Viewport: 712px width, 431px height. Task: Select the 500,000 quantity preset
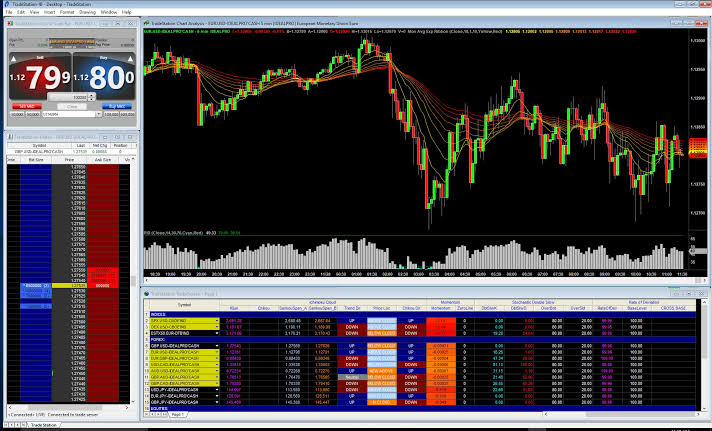[127, 115]
